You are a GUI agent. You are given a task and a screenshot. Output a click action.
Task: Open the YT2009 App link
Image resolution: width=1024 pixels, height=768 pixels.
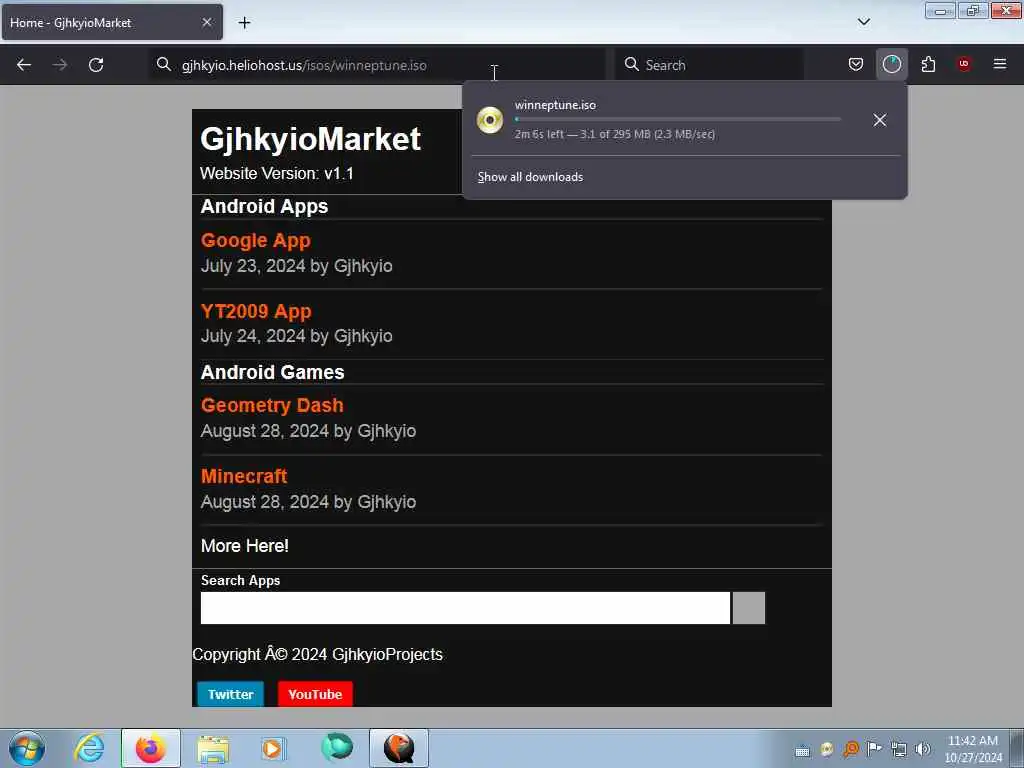[256, 312]
